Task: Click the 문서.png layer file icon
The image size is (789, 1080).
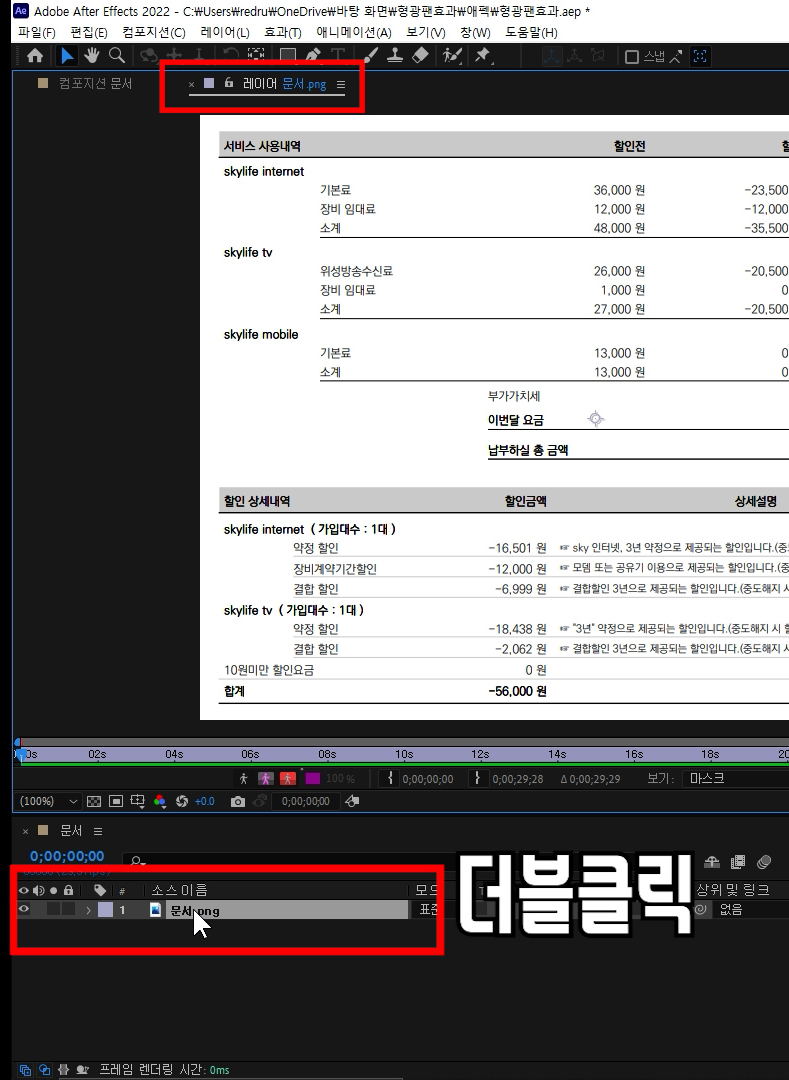Action: 156,910
